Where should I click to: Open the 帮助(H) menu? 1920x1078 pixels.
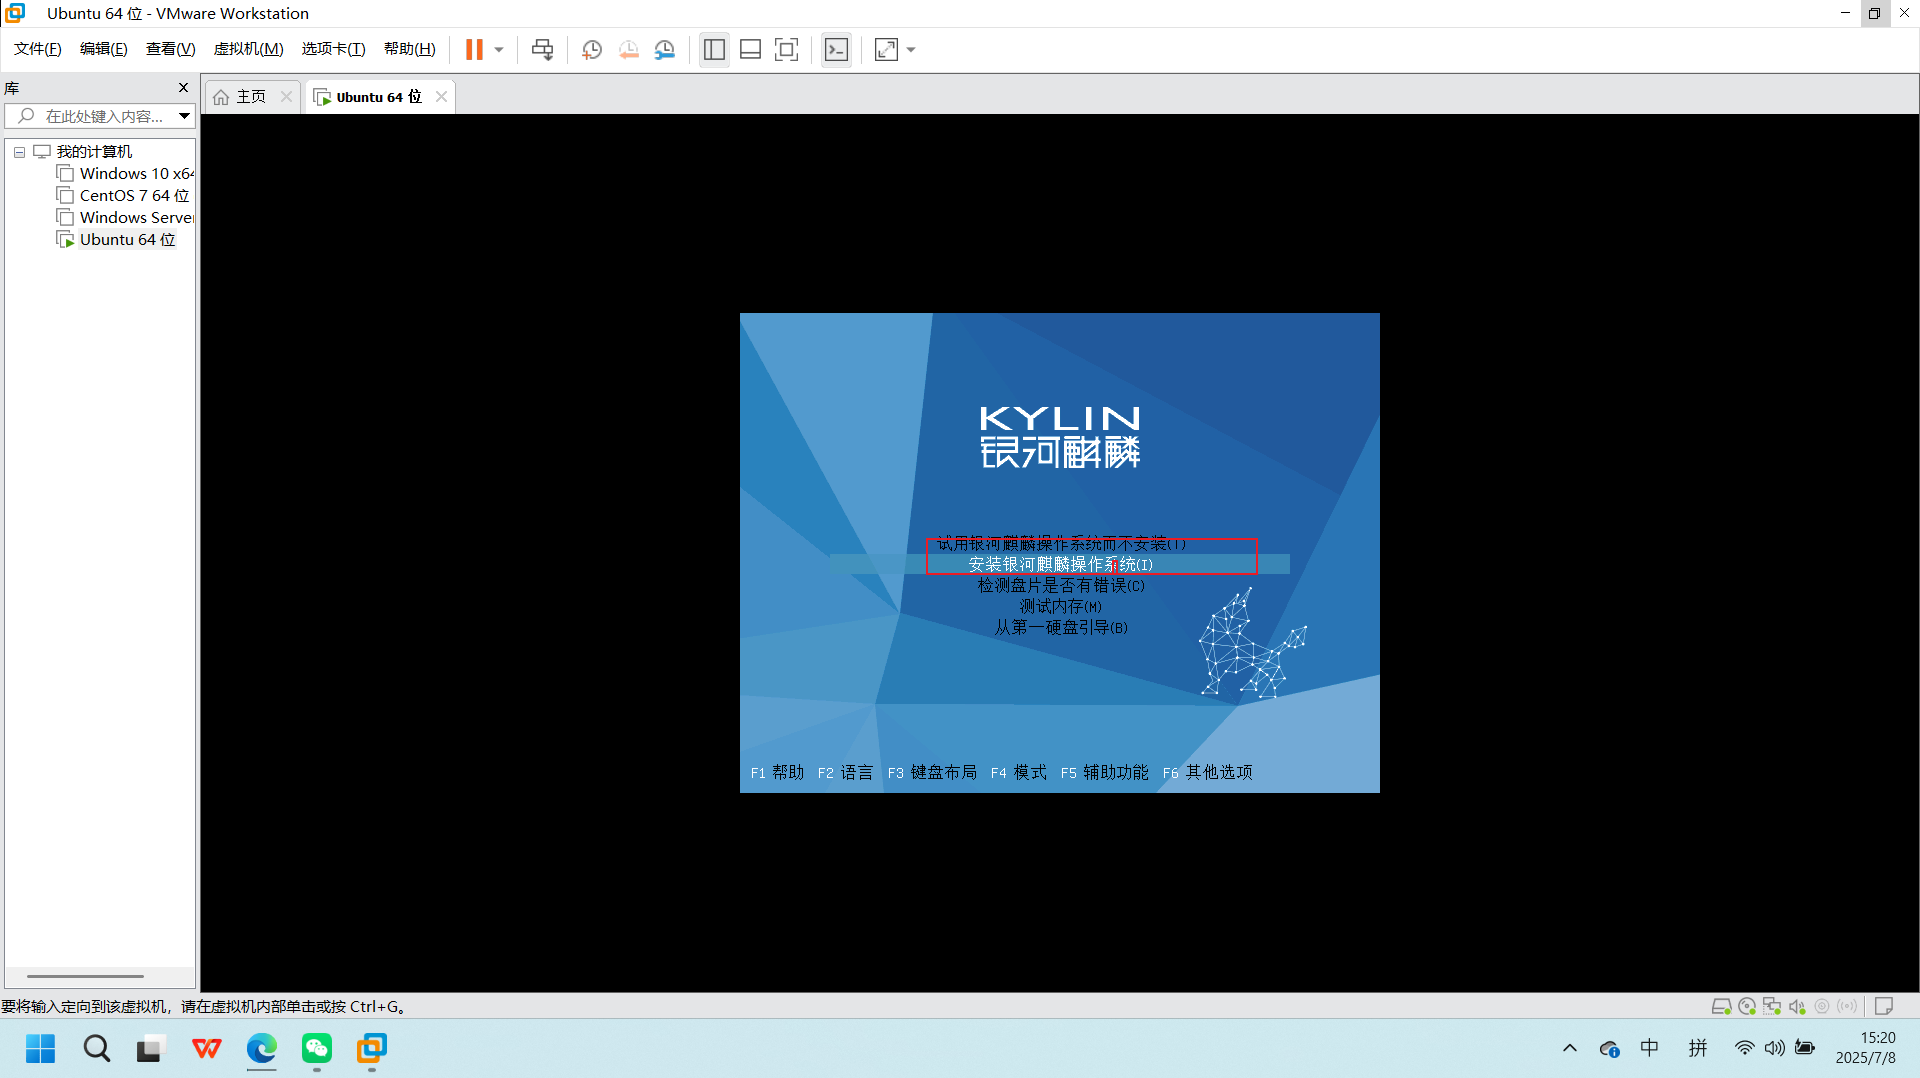point(409,49)
